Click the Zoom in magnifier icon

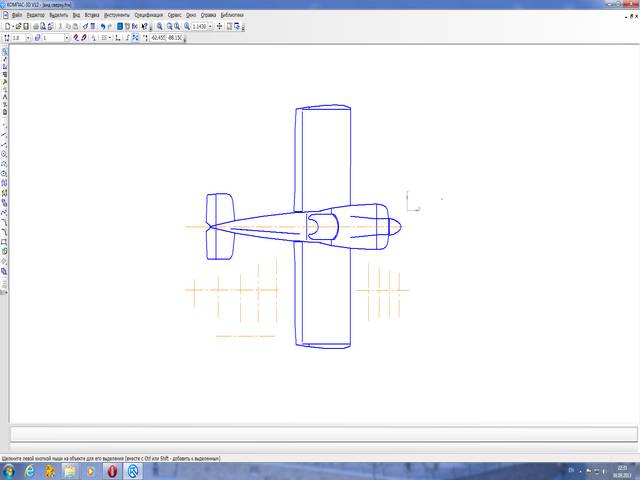point(161,26)
